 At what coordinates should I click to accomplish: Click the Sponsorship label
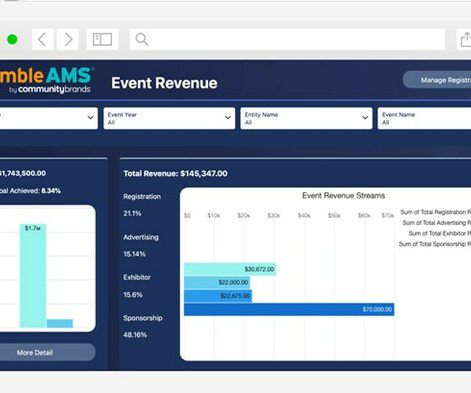[143, 318]
